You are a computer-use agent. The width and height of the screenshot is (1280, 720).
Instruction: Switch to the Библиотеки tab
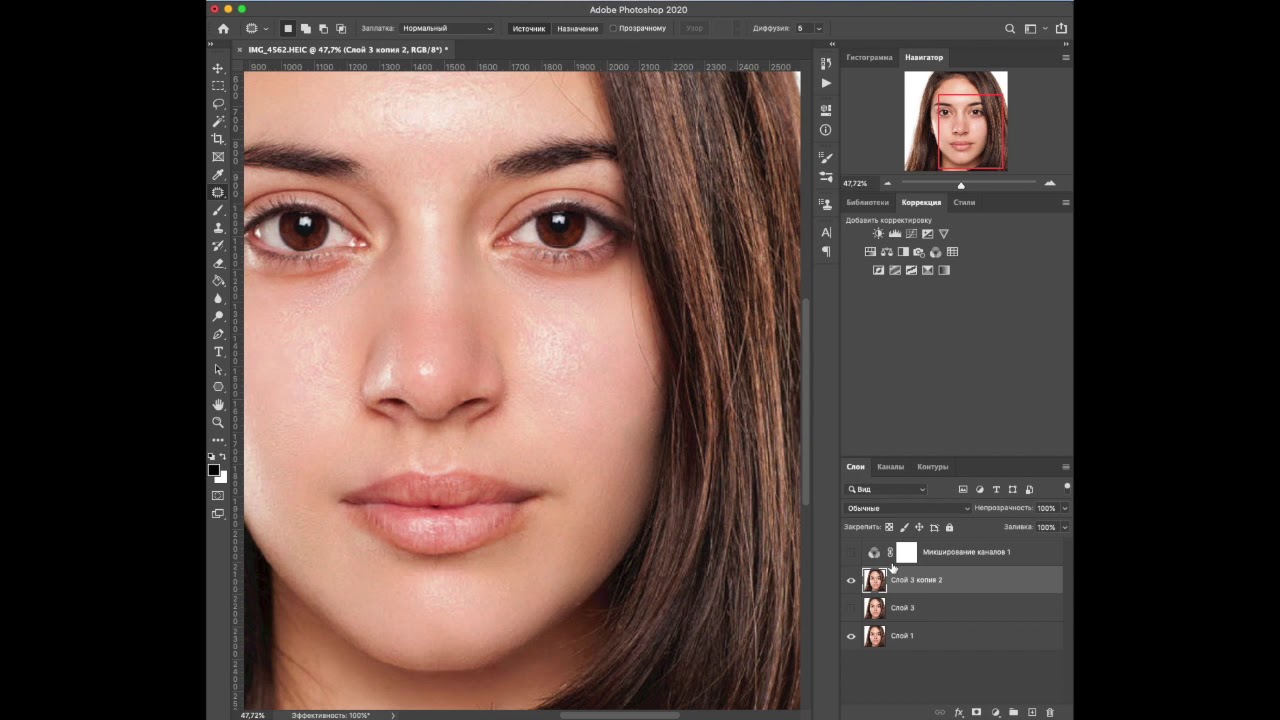(x=867, y=202)
